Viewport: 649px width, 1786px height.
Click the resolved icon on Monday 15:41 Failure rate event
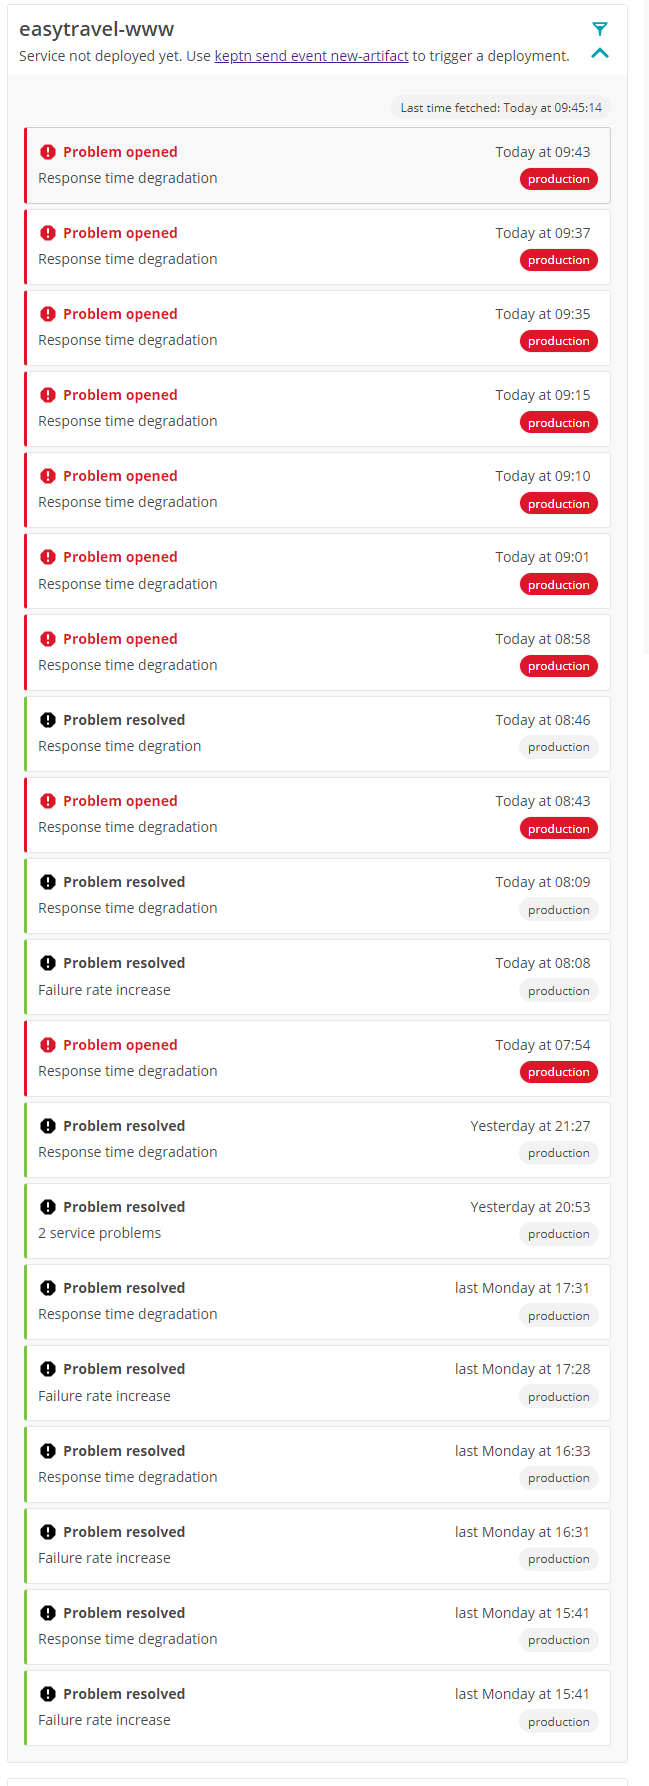click(47, 1693)
